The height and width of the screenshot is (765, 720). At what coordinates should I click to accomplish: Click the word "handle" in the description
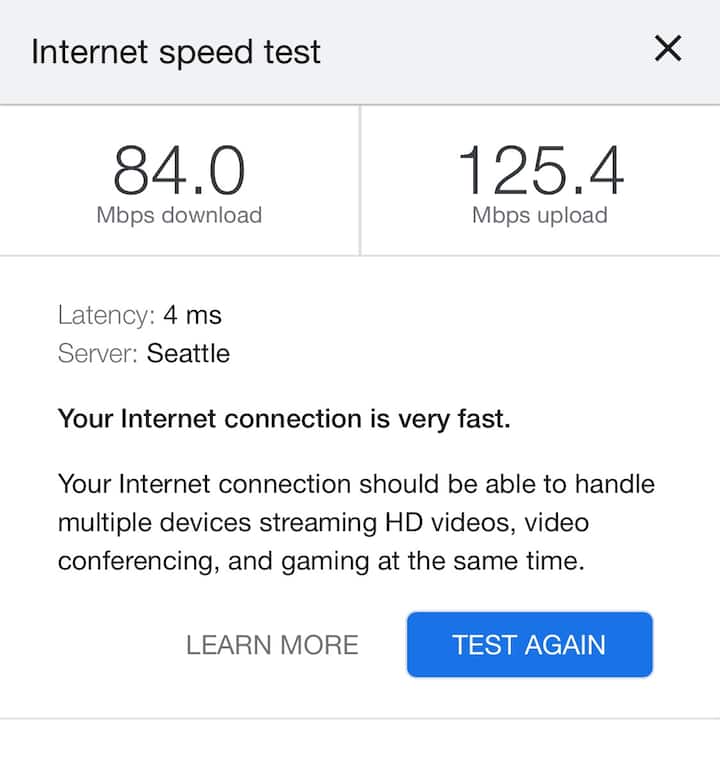[x=618, y=484]
